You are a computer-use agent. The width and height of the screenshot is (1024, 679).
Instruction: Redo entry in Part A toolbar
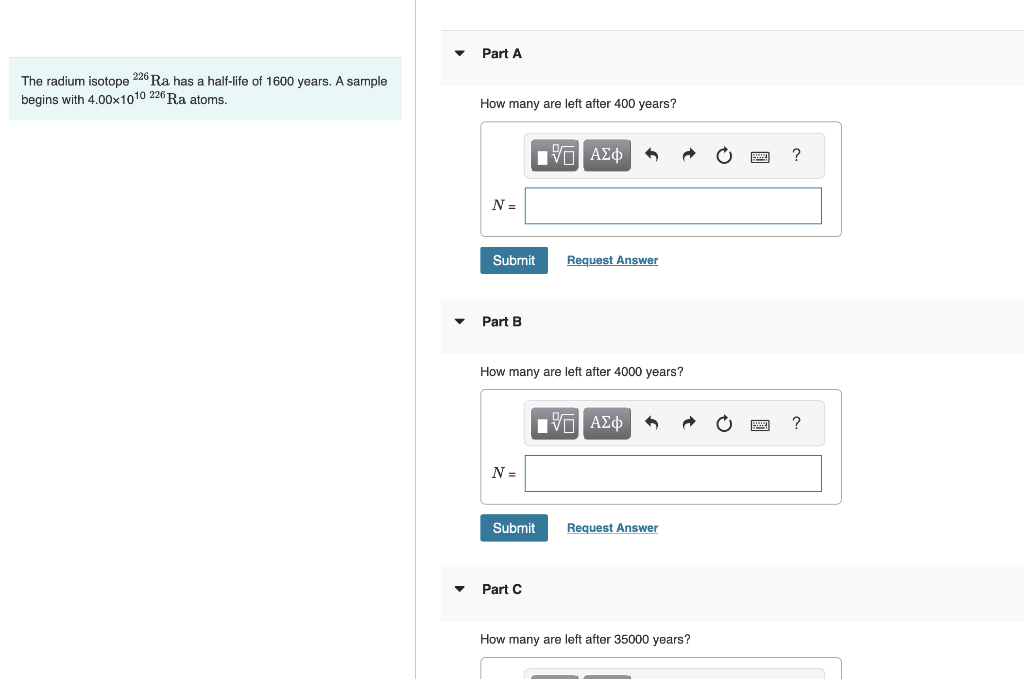click(x=688, y=155)
